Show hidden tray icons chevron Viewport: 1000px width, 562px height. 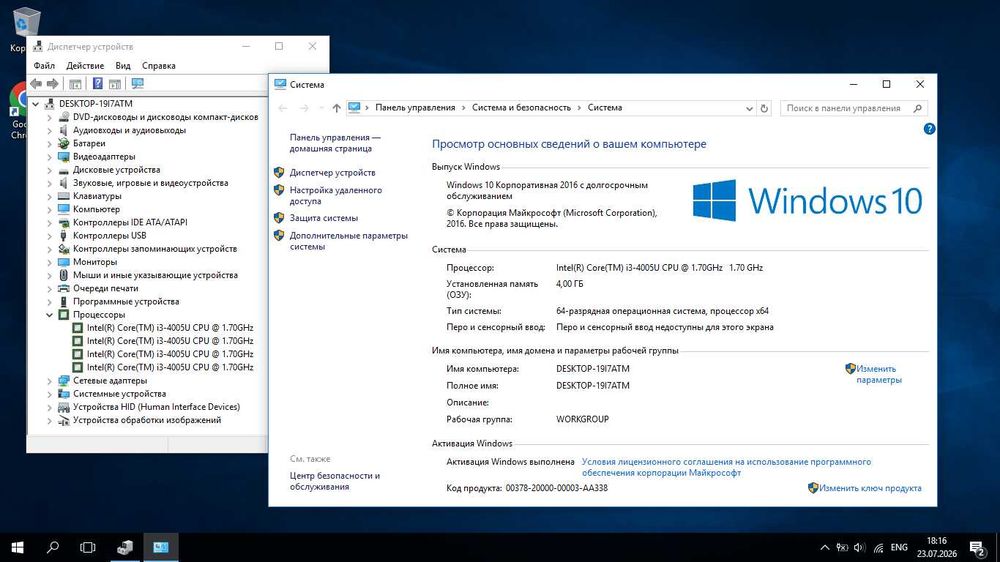click(825, 547)
